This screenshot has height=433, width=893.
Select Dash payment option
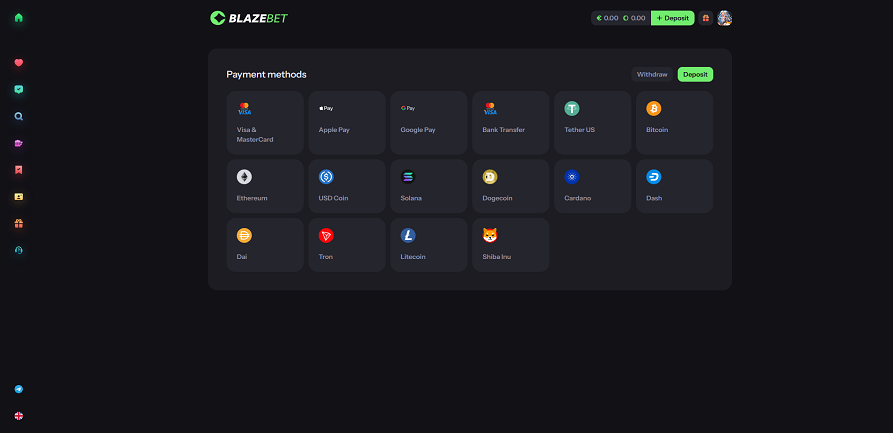point(674,186)
